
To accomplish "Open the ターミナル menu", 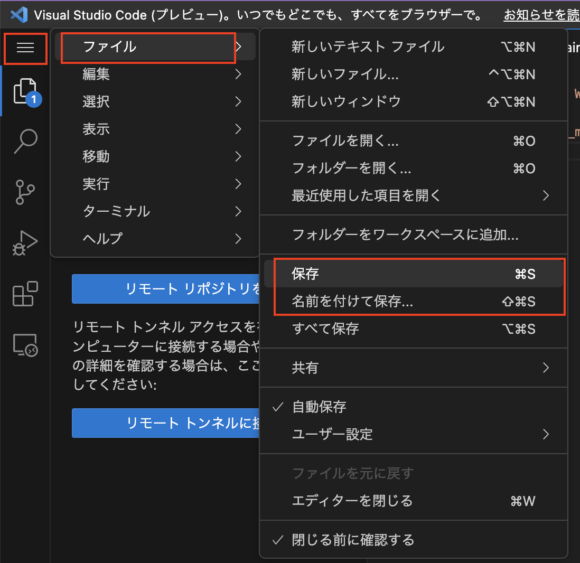I will click(x=155, y=211).
